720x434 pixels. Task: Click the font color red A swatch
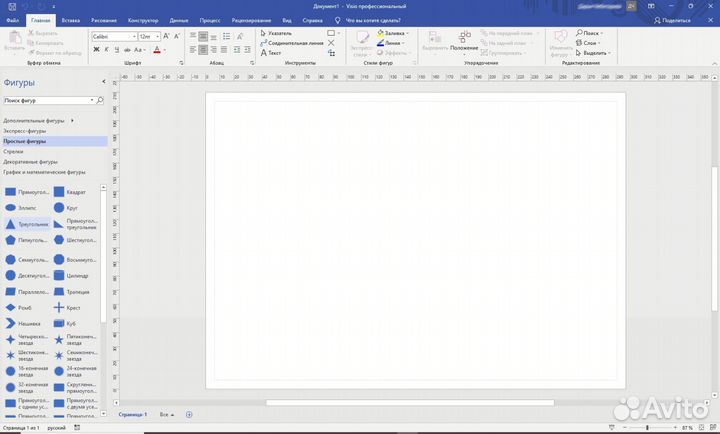point(157,50)
